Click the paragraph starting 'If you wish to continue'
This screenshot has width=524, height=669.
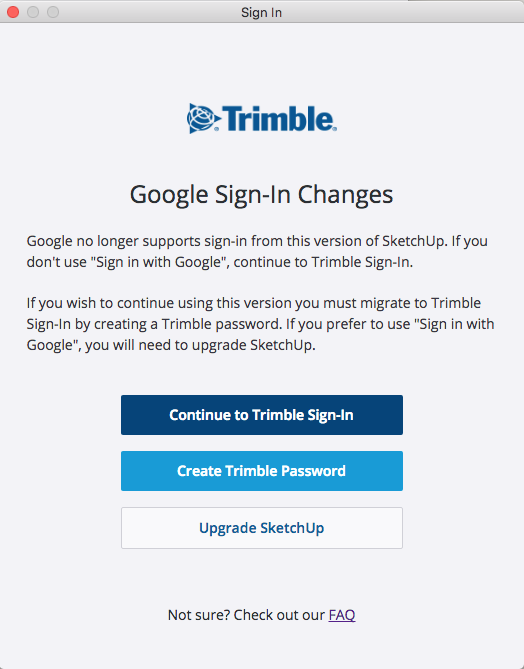coord(260,324)
